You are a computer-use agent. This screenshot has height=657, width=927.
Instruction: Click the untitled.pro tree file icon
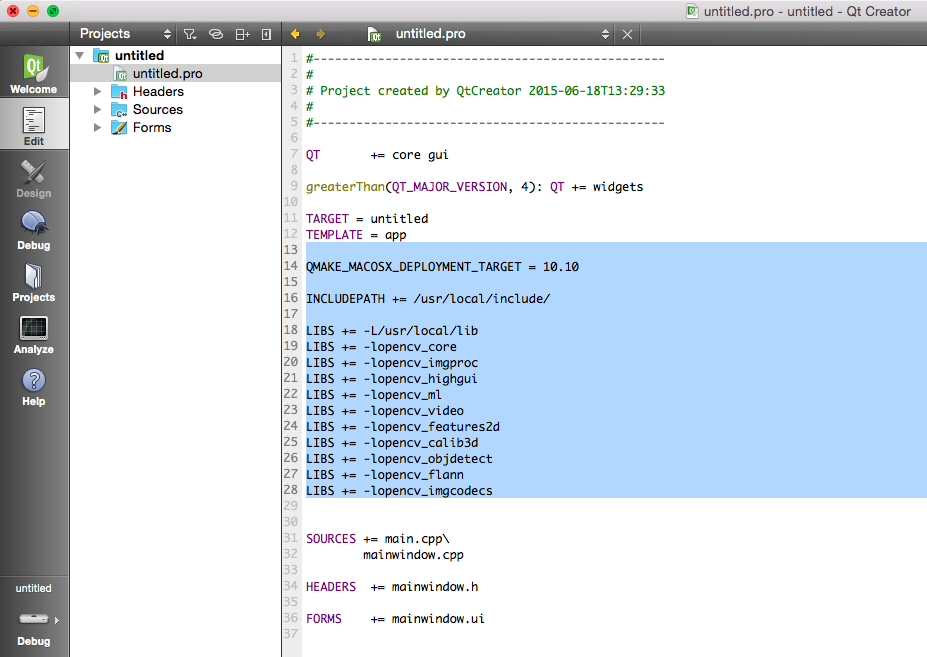pyautogui.click(x=121, y=74)
